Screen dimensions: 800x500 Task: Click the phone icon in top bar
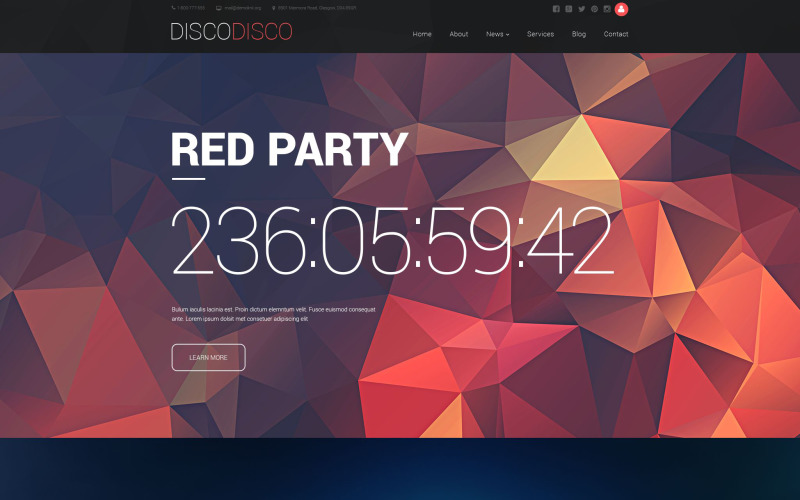coord(173,8)
